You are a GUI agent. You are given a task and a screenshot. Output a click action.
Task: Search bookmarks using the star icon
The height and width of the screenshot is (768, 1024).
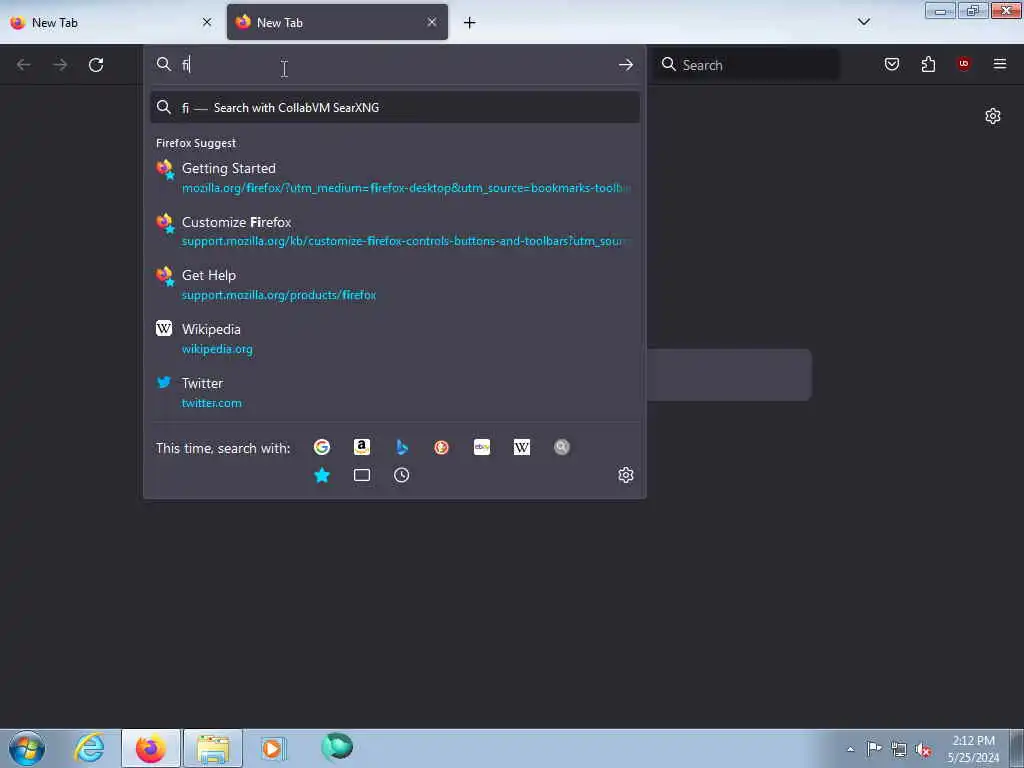point(322,475)
